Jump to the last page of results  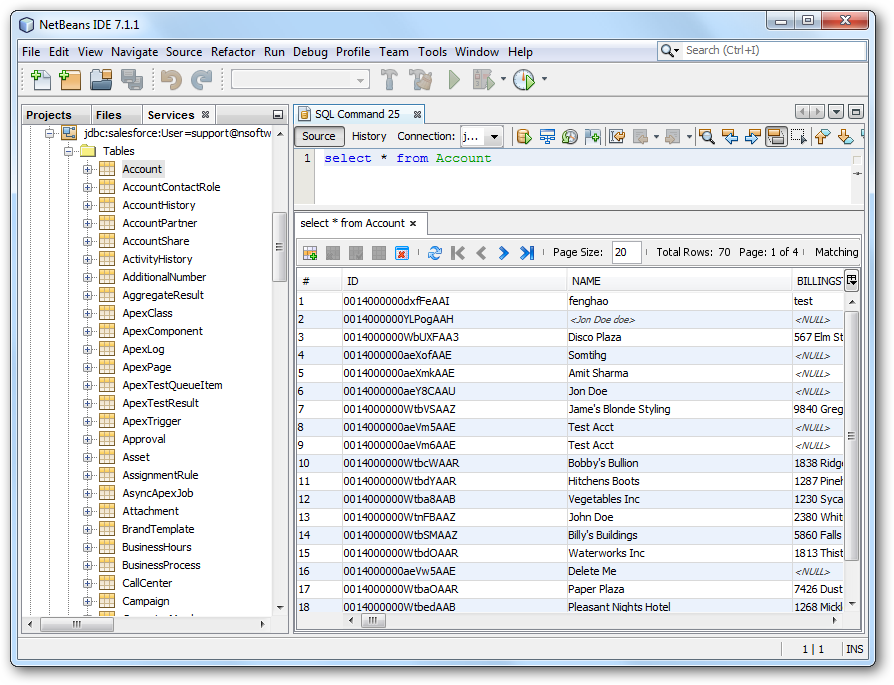click(x=527, y=253)
